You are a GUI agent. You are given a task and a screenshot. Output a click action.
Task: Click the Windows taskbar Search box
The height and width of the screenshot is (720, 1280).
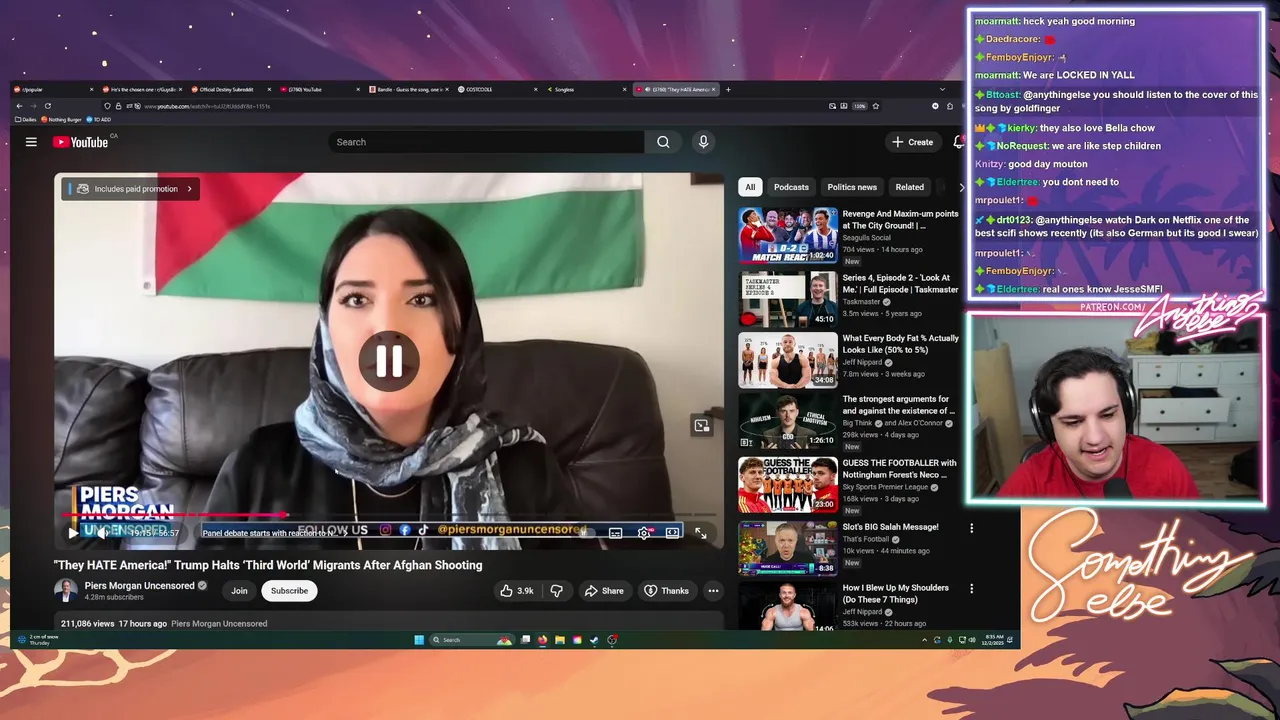coord(471,640)
